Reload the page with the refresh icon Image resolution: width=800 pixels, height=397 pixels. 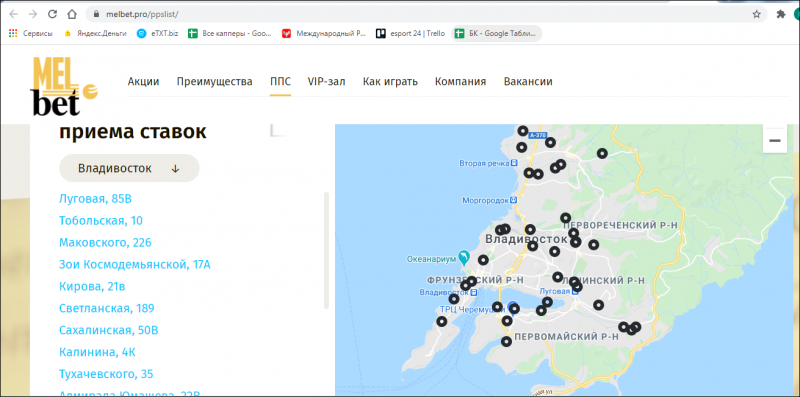pos(52,14)
